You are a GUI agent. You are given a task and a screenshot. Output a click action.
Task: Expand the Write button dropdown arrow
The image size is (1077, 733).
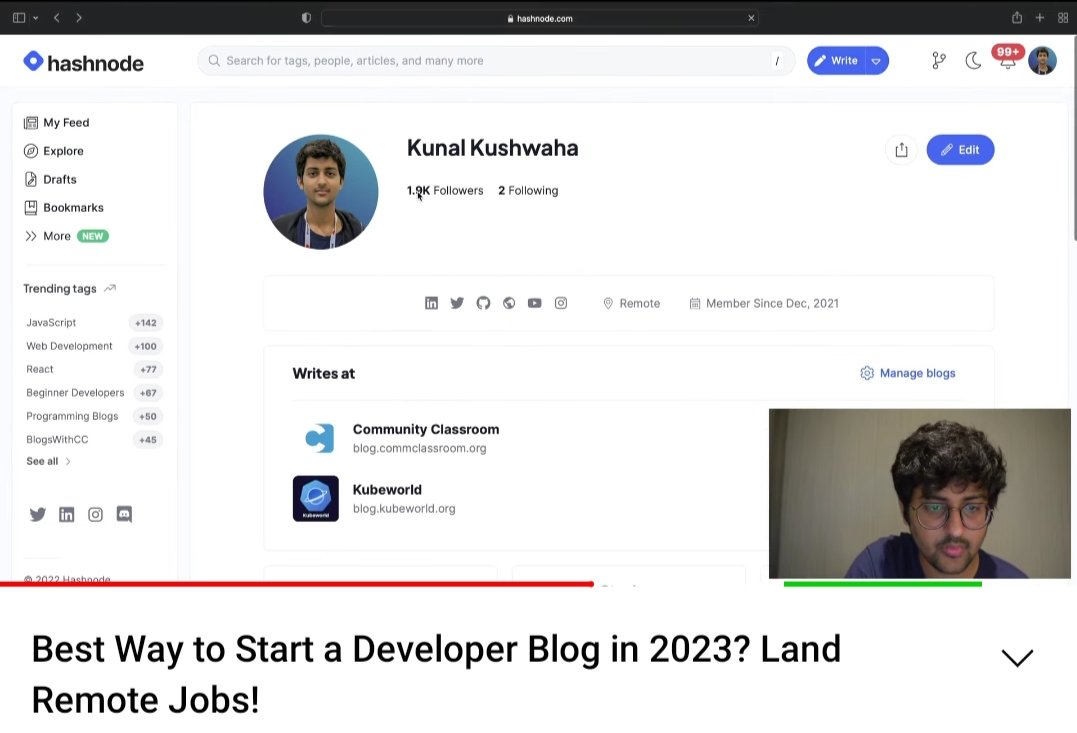click(x=876, y=60)
